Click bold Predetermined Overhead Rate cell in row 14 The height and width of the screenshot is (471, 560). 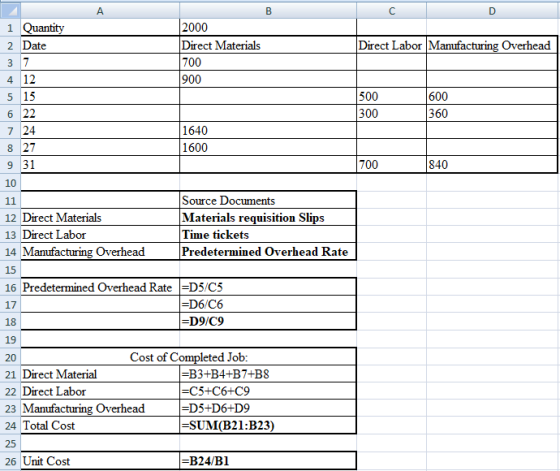click(268, 252)
